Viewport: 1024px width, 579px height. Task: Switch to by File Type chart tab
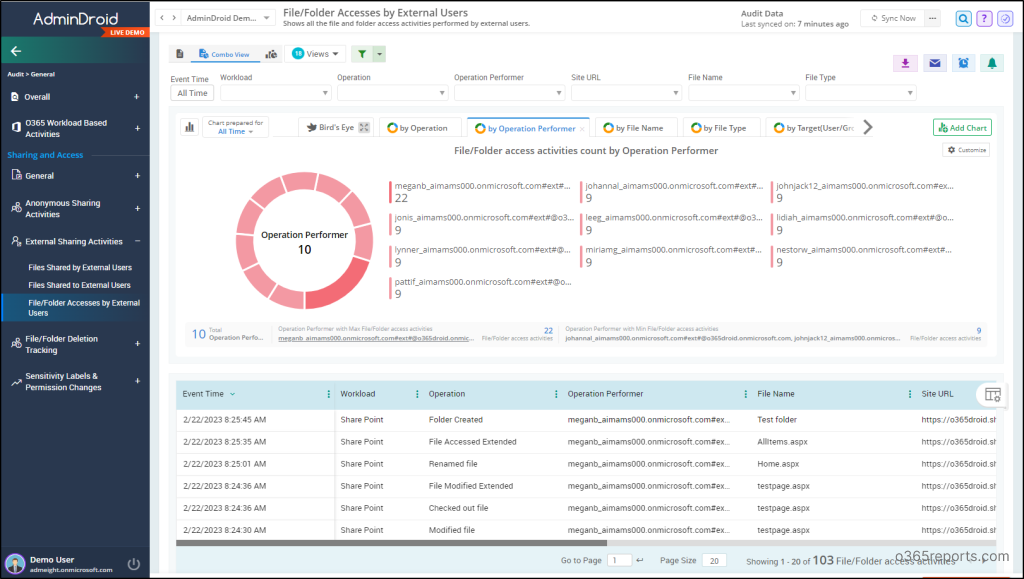[721, 128]
